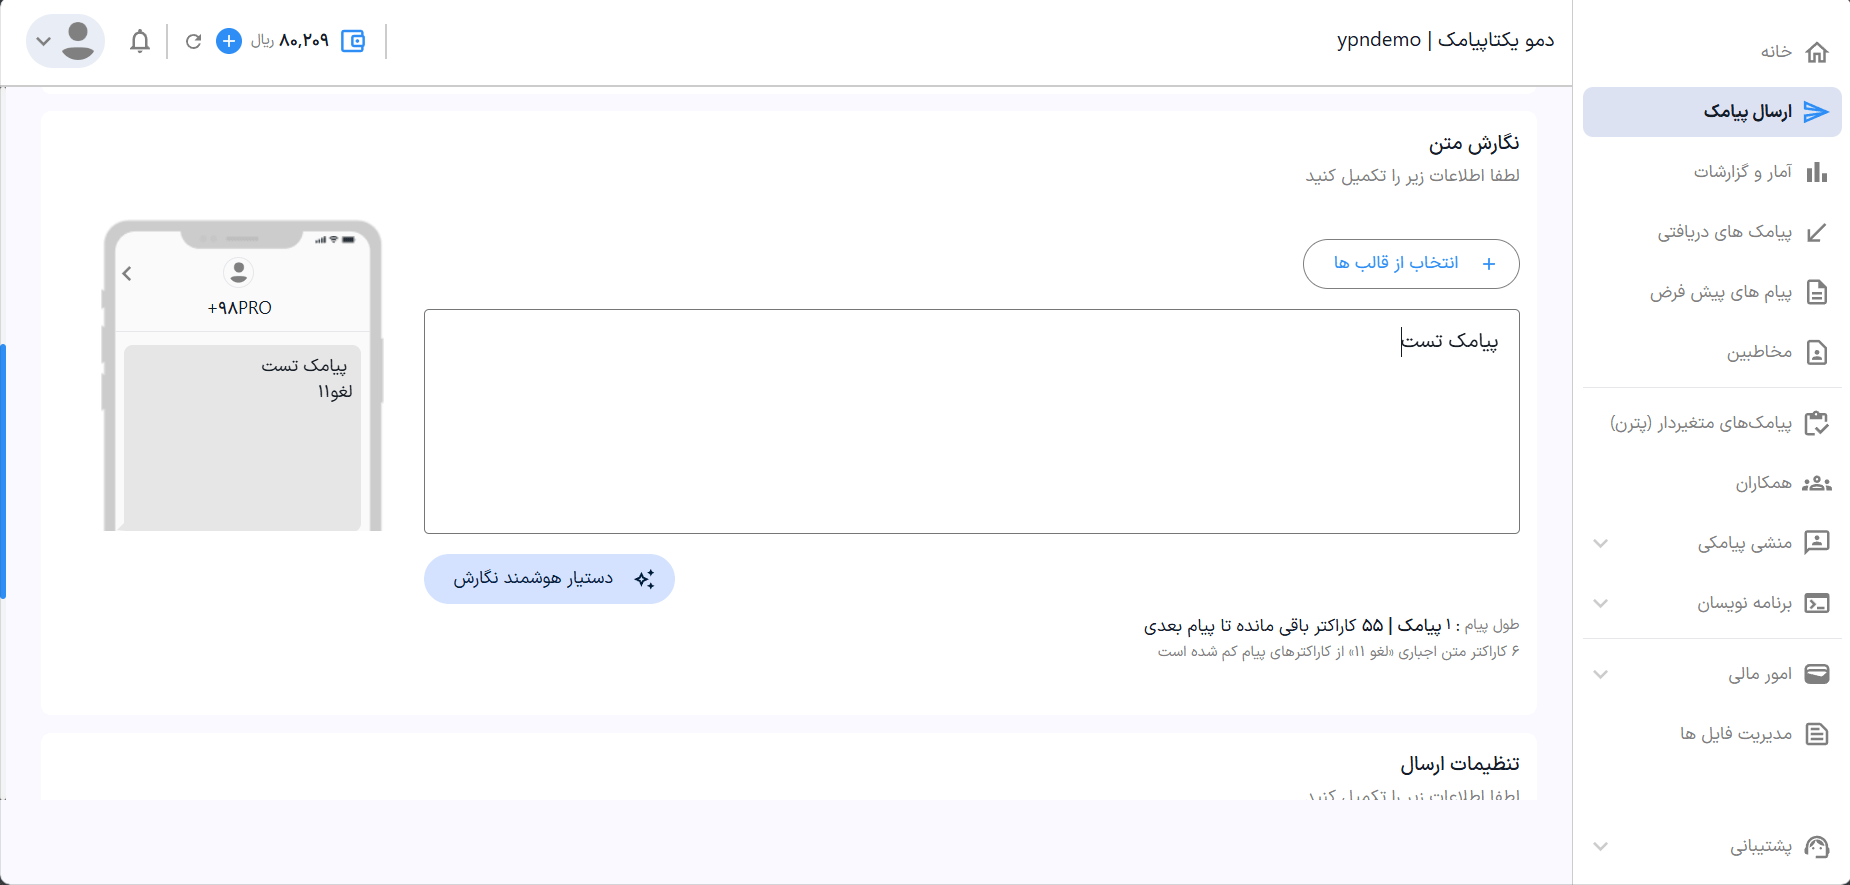Viewport: 1850px width, 885px height.
Task: Click the دستیار هوشمند نگارش button
Action: coord(549,579)
